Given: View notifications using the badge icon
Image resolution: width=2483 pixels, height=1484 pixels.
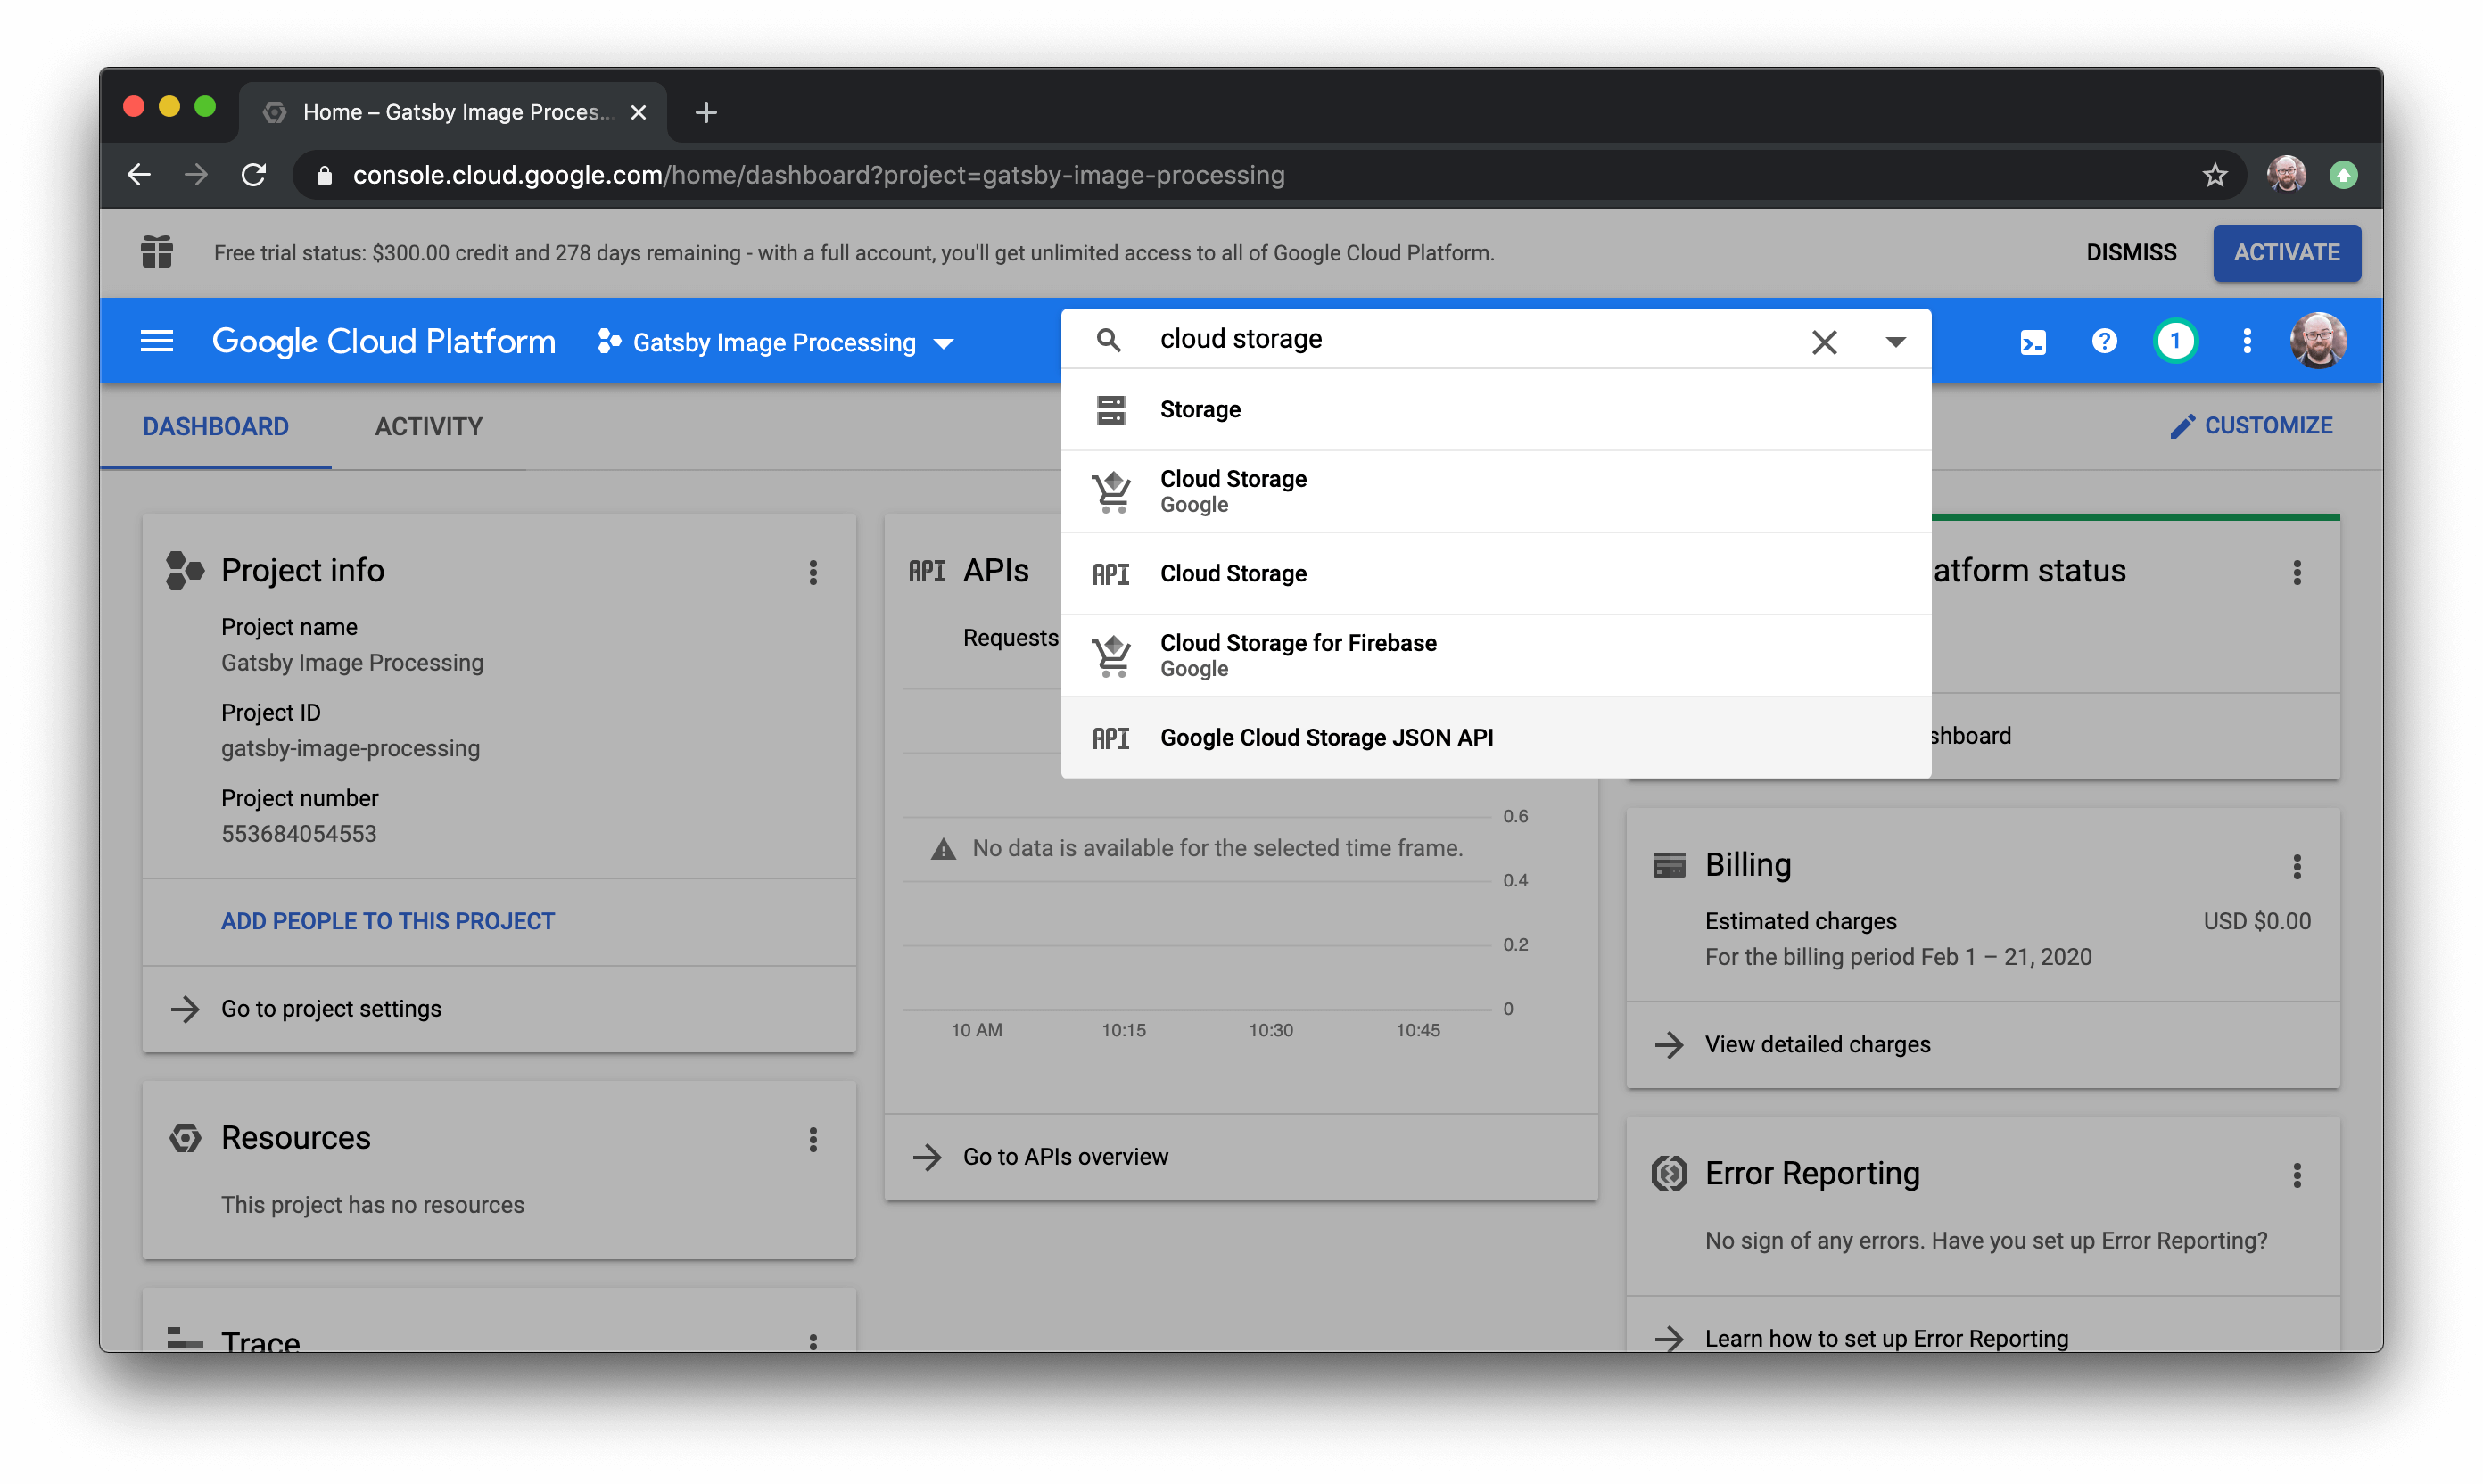Looking at the screenshot, I should click(2176, 341).
